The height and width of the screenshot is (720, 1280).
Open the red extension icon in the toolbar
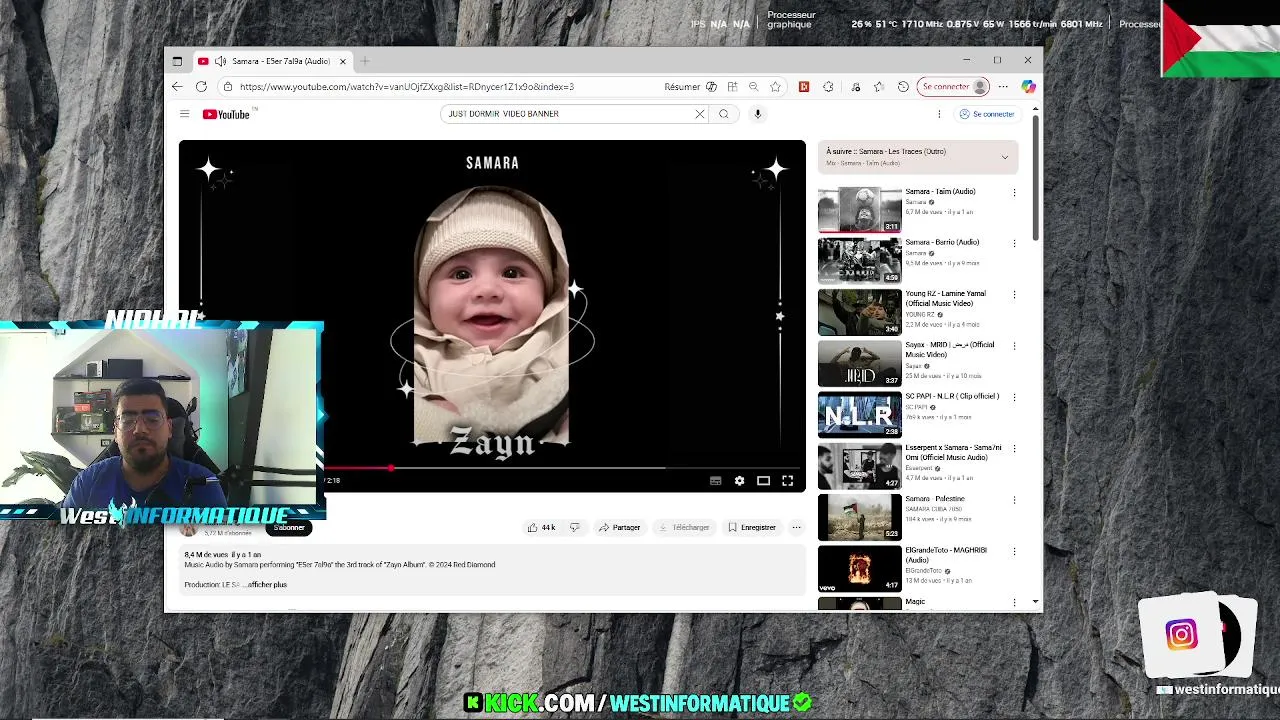803,87
